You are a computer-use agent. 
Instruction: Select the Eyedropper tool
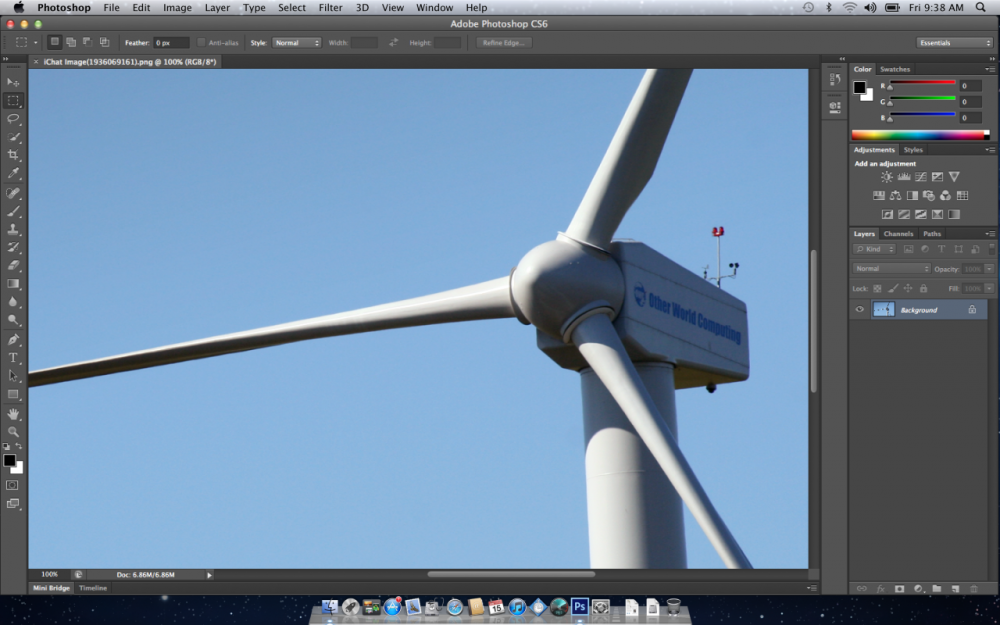point(13,173)
